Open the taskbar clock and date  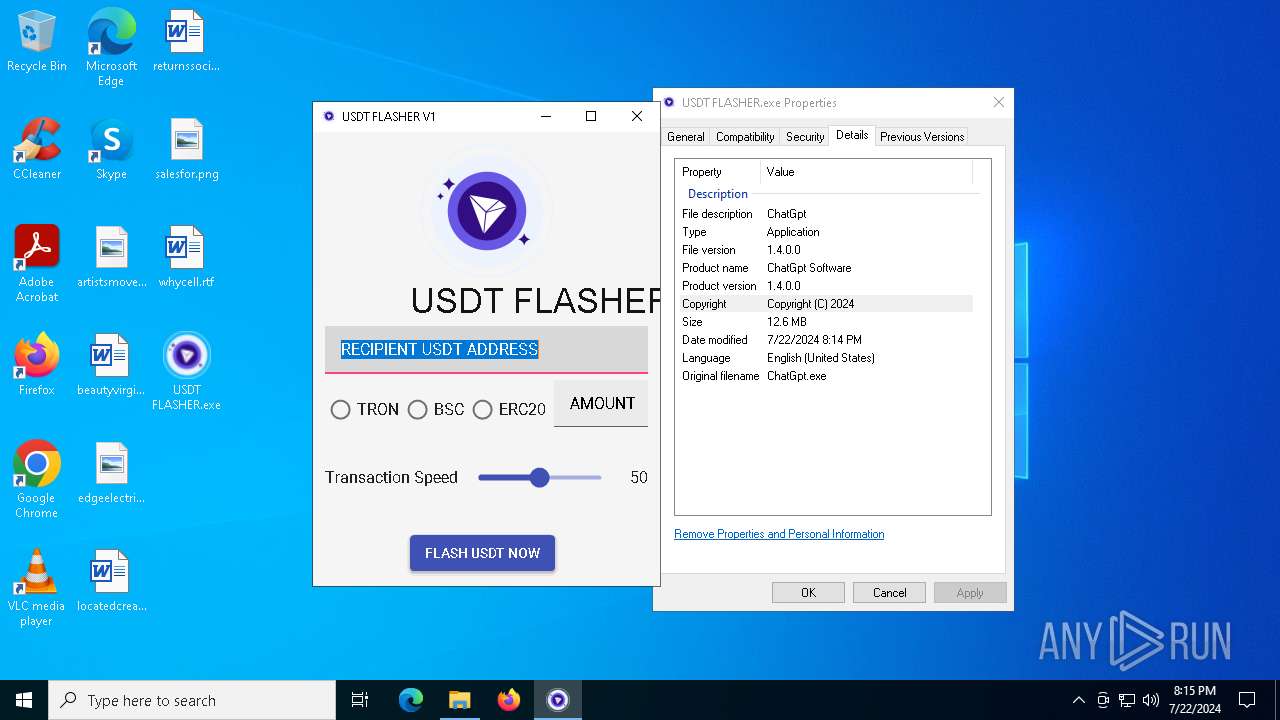1194,700
